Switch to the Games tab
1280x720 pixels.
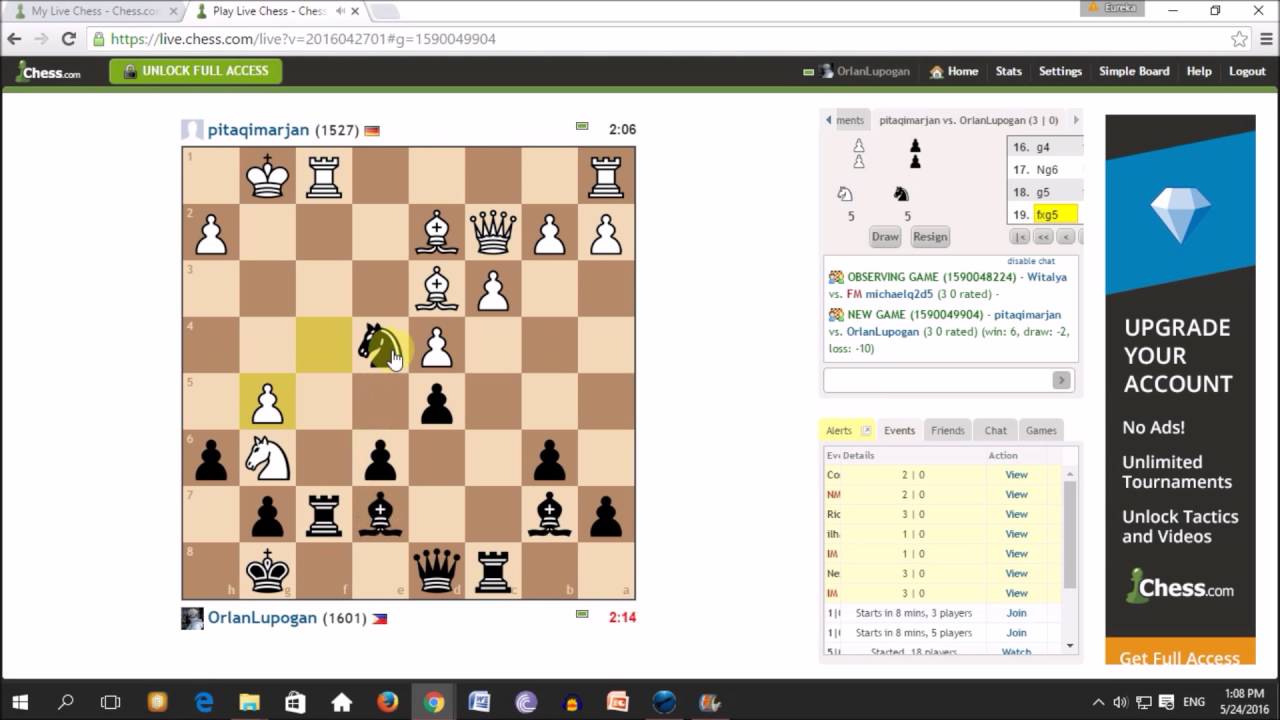click(x=1041, y=431)
